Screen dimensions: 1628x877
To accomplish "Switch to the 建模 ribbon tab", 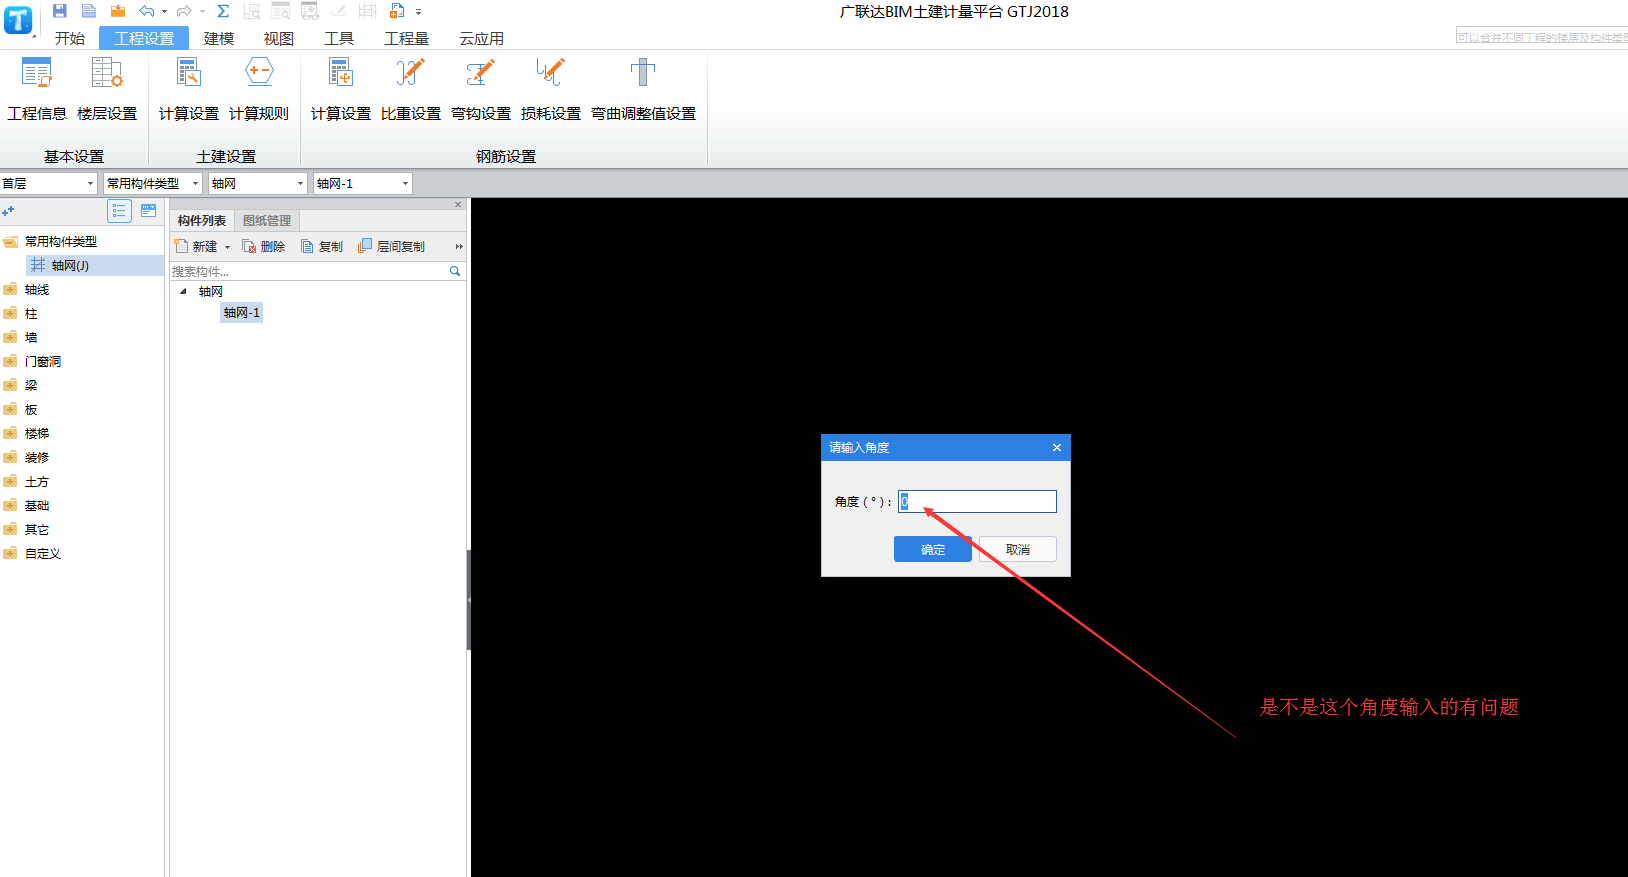I will [219, 38].
